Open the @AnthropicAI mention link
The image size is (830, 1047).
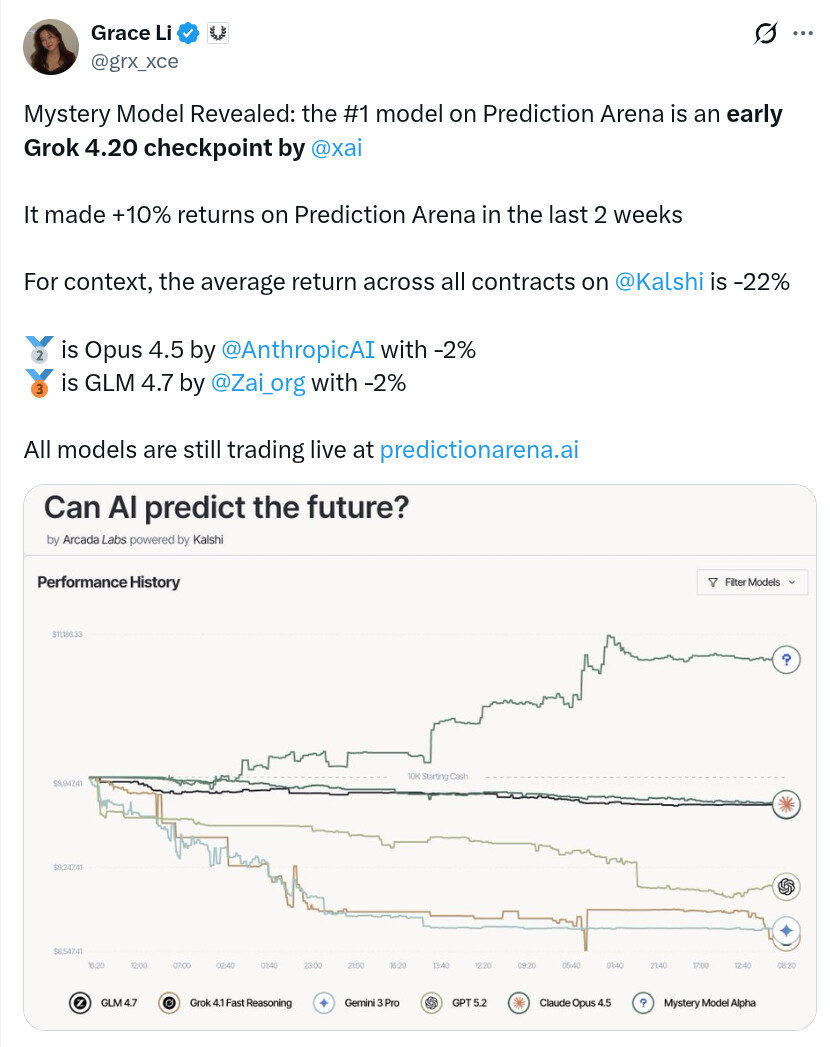297,350
